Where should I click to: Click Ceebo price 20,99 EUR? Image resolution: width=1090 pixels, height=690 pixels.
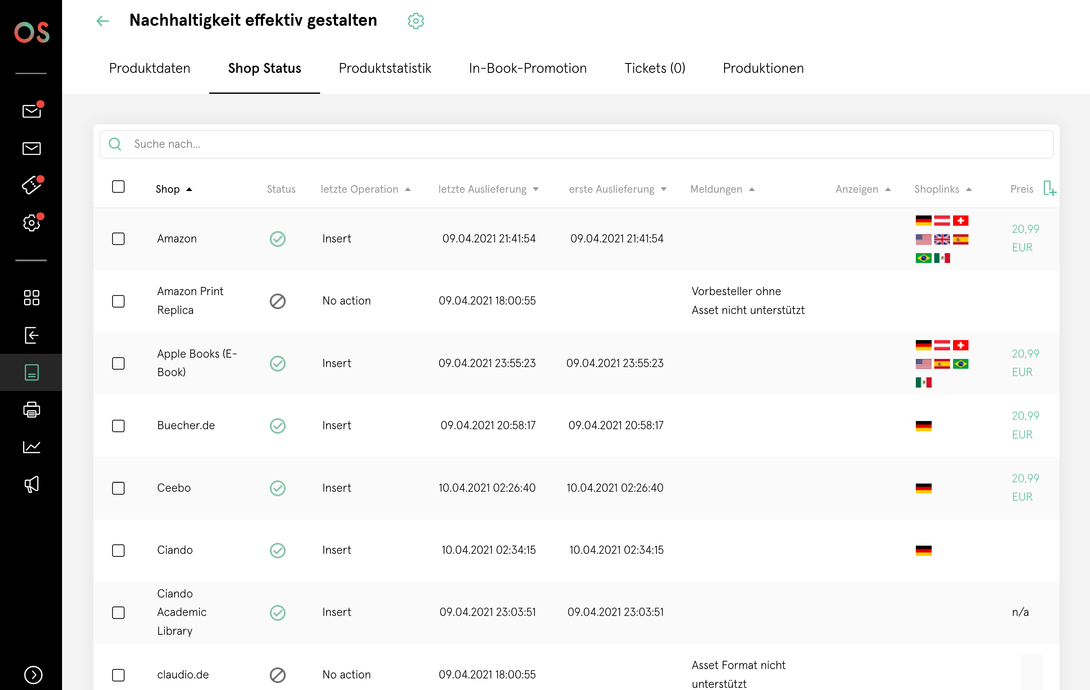pyautogui.click(x=1025, y=487)
